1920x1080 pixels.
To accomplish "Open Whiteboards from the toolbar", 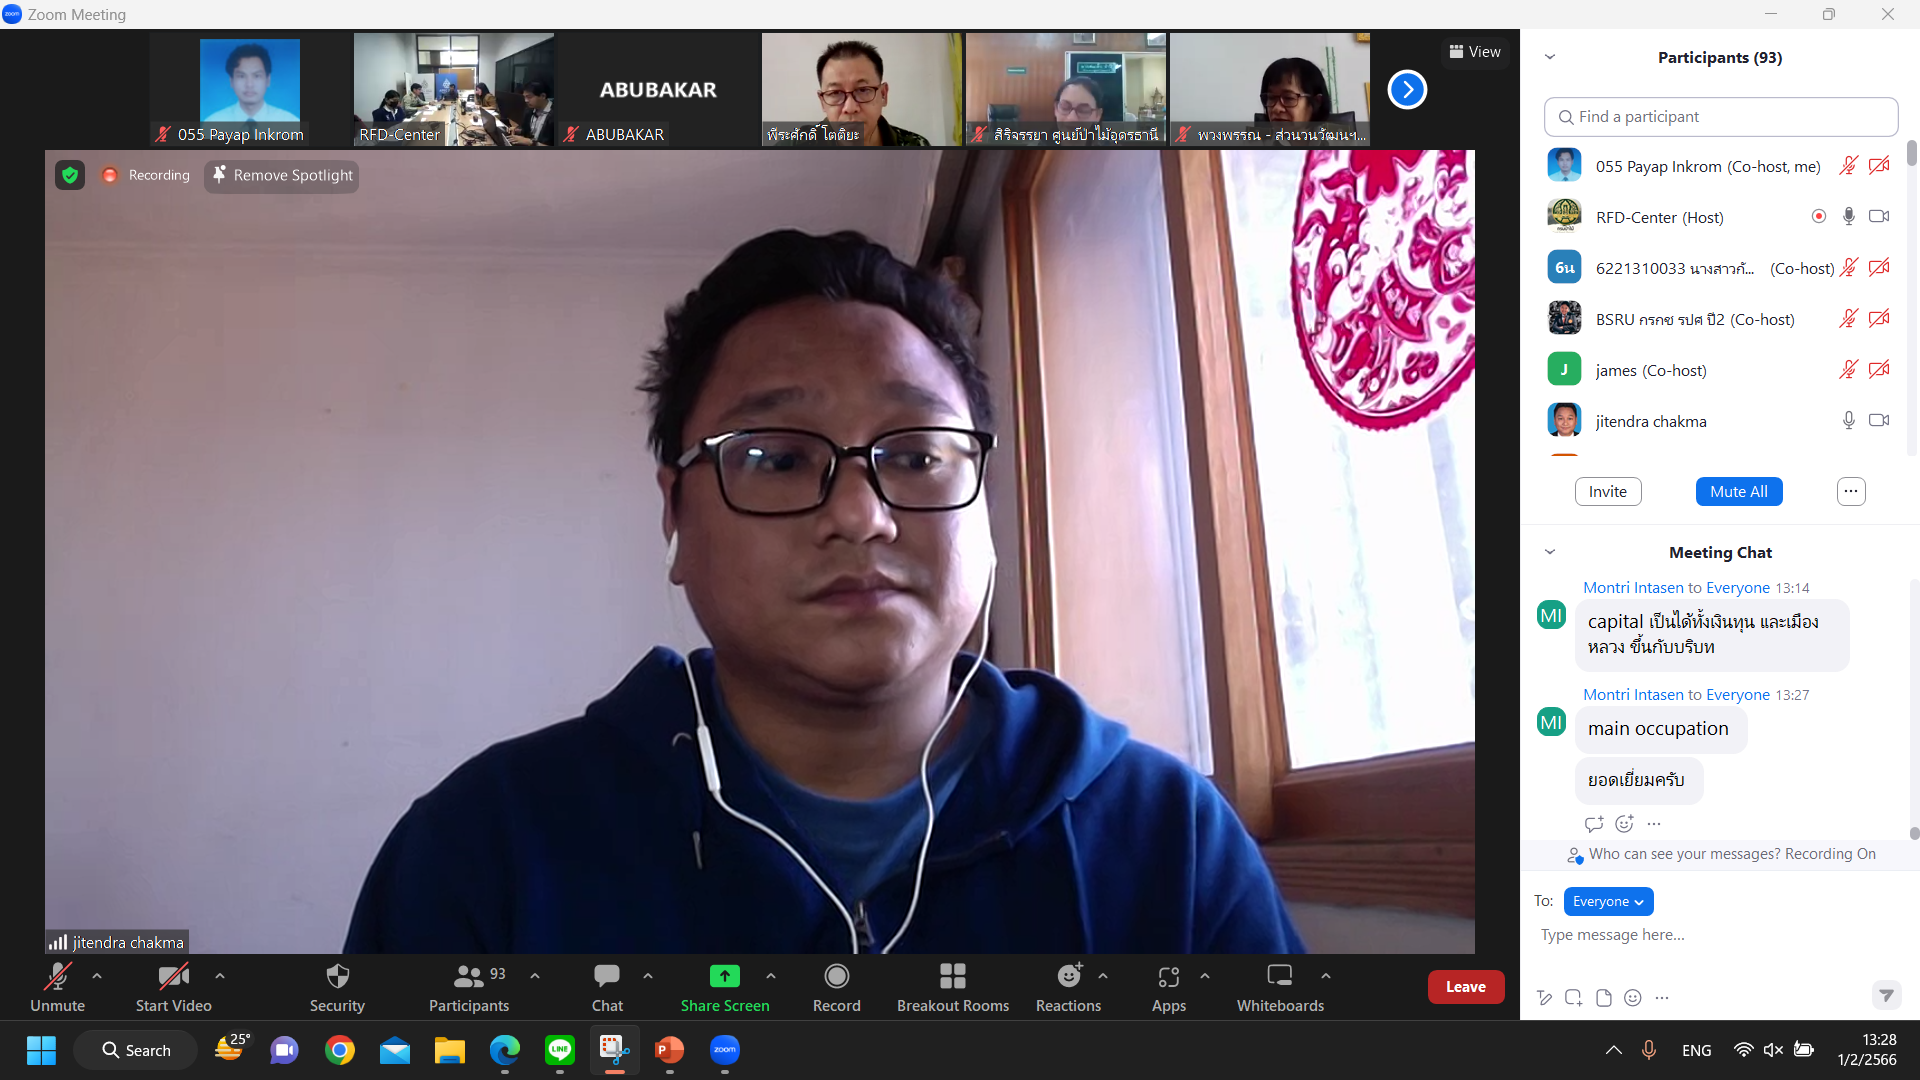I will pos(1279,976).
